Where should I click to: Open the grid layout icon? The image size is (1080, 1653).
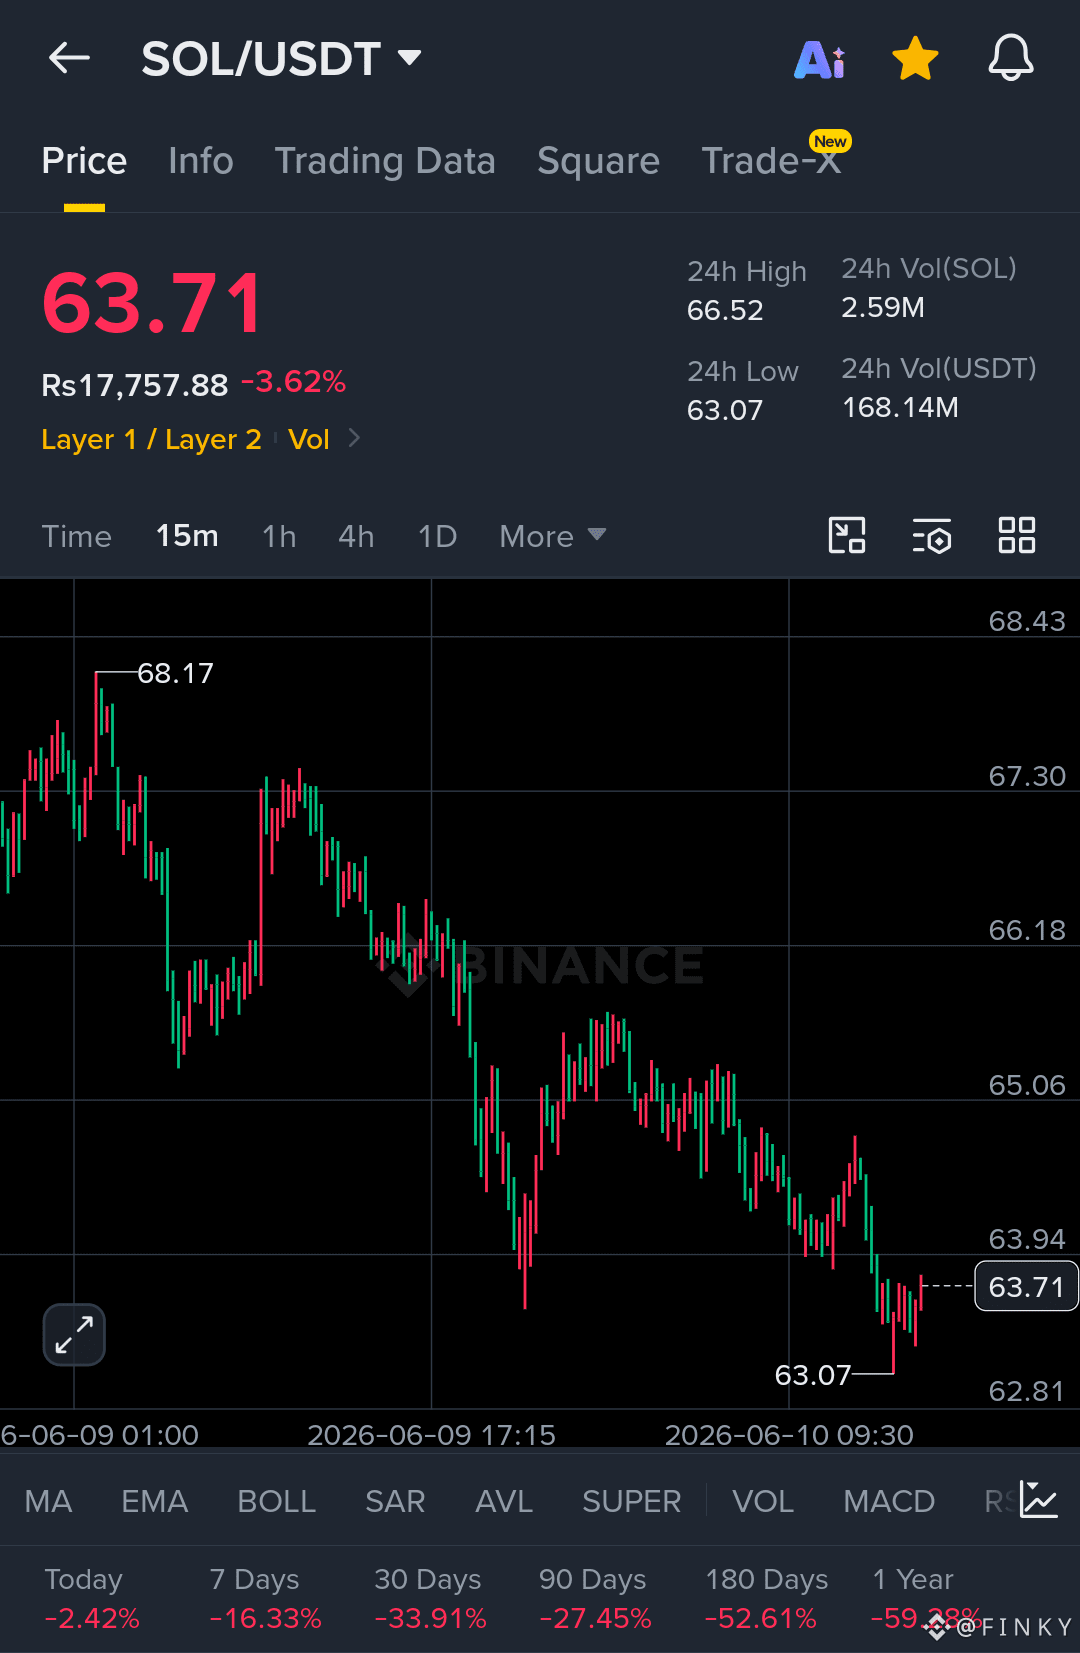click(x=1017, y=535)
